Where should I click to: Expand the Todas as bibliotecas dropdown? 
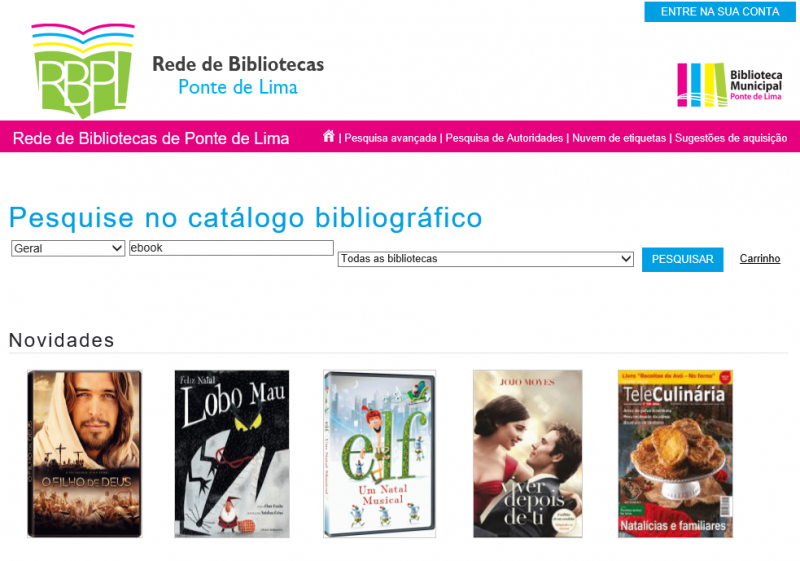click(485, 259)
